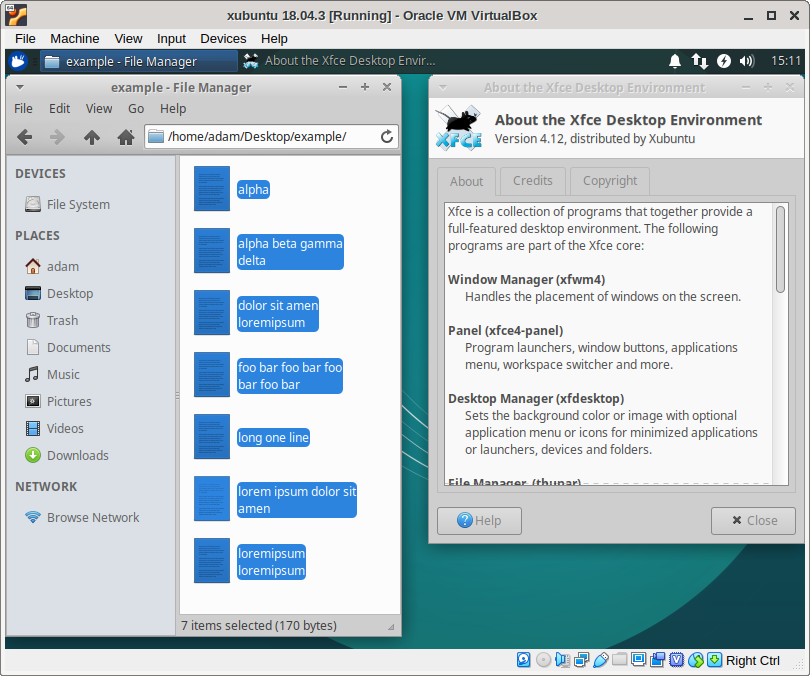The image size is (810, 676).
Task: Click the notification bell in the panel
Action: (x=676, y=61)
